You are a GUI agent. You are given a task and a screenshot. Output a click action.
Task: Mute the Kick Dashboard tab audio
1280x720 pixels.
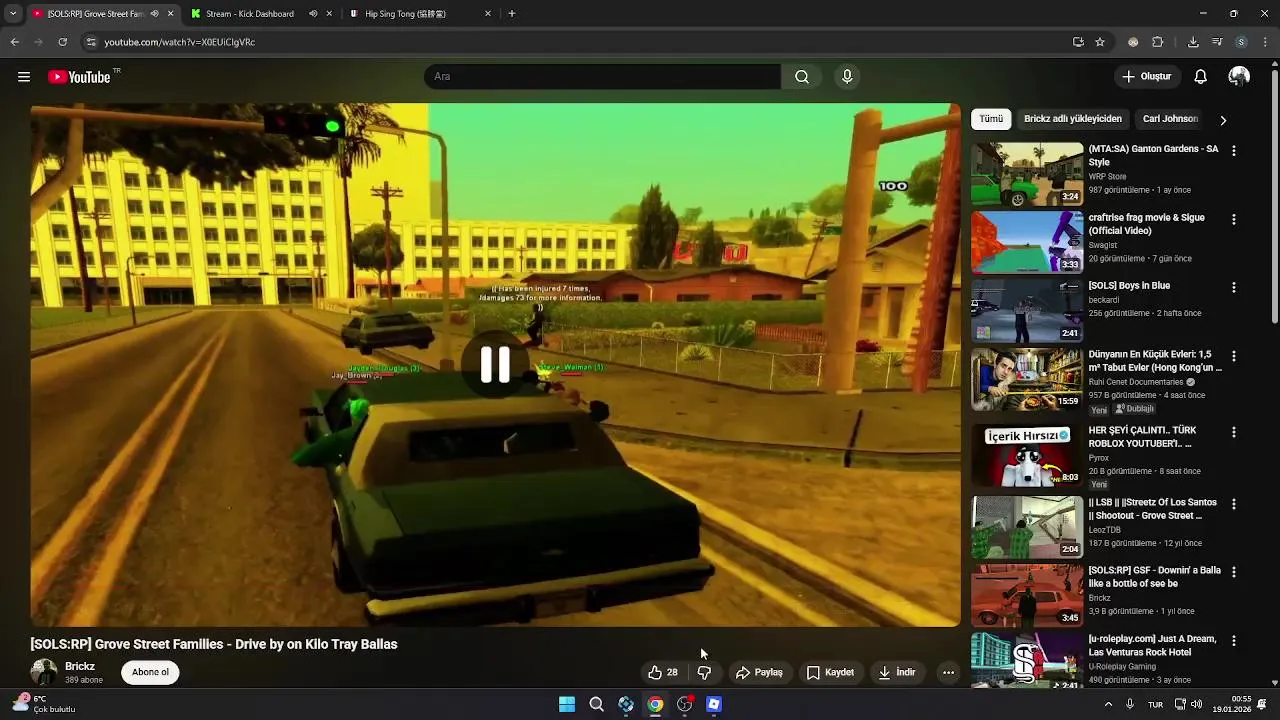[x=313, y=14]
